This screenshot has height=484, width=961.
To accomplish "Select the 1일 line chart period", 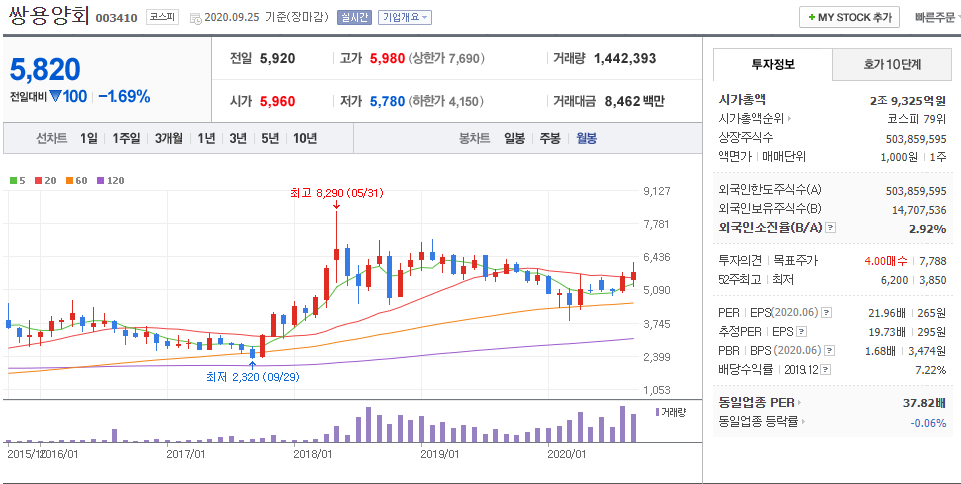I will [88, 138].
